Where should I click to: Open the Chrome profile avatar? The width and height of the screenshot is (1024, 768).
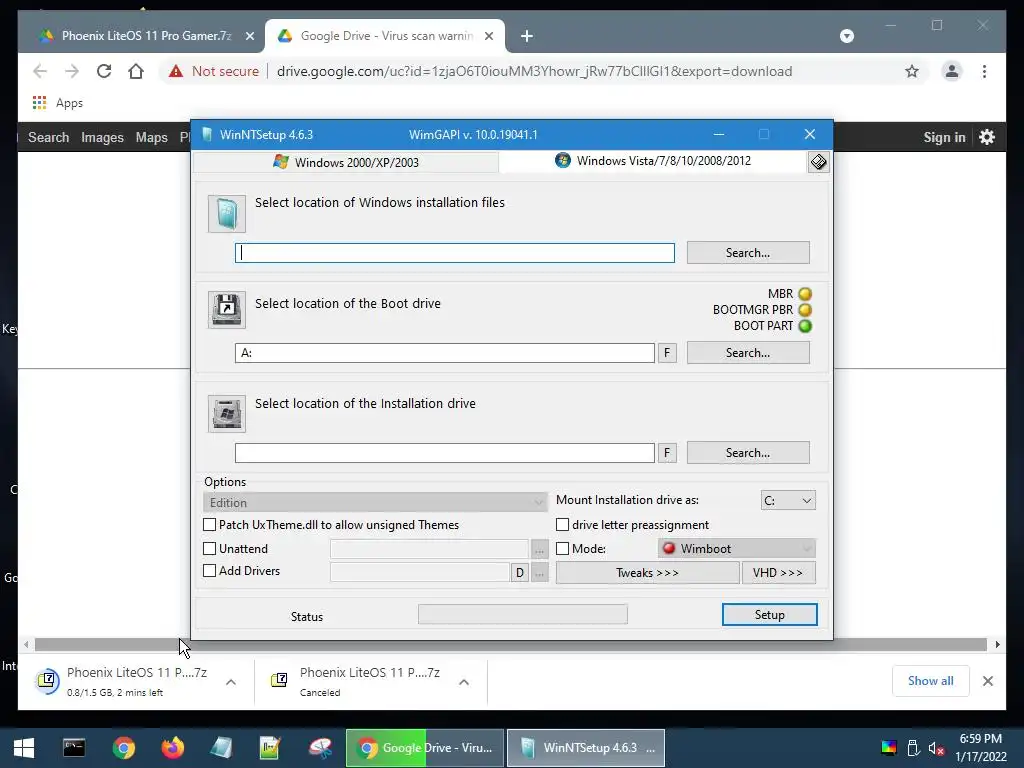(952, 71)
